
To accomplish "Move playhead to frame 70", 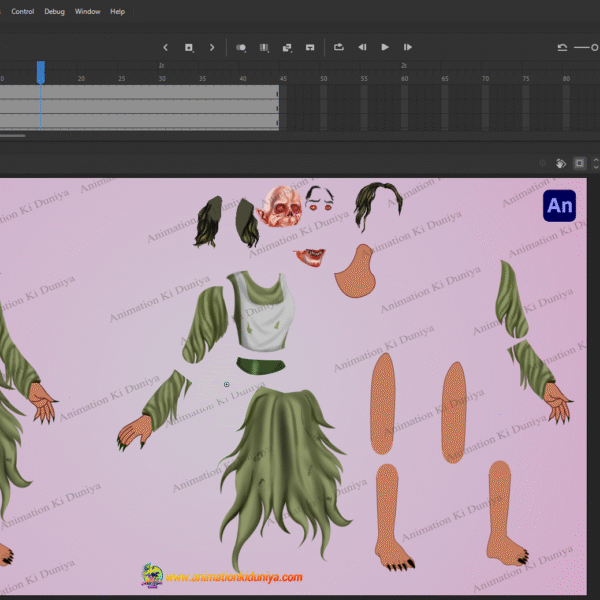I will pyautogui.click(x=485, y=78).
